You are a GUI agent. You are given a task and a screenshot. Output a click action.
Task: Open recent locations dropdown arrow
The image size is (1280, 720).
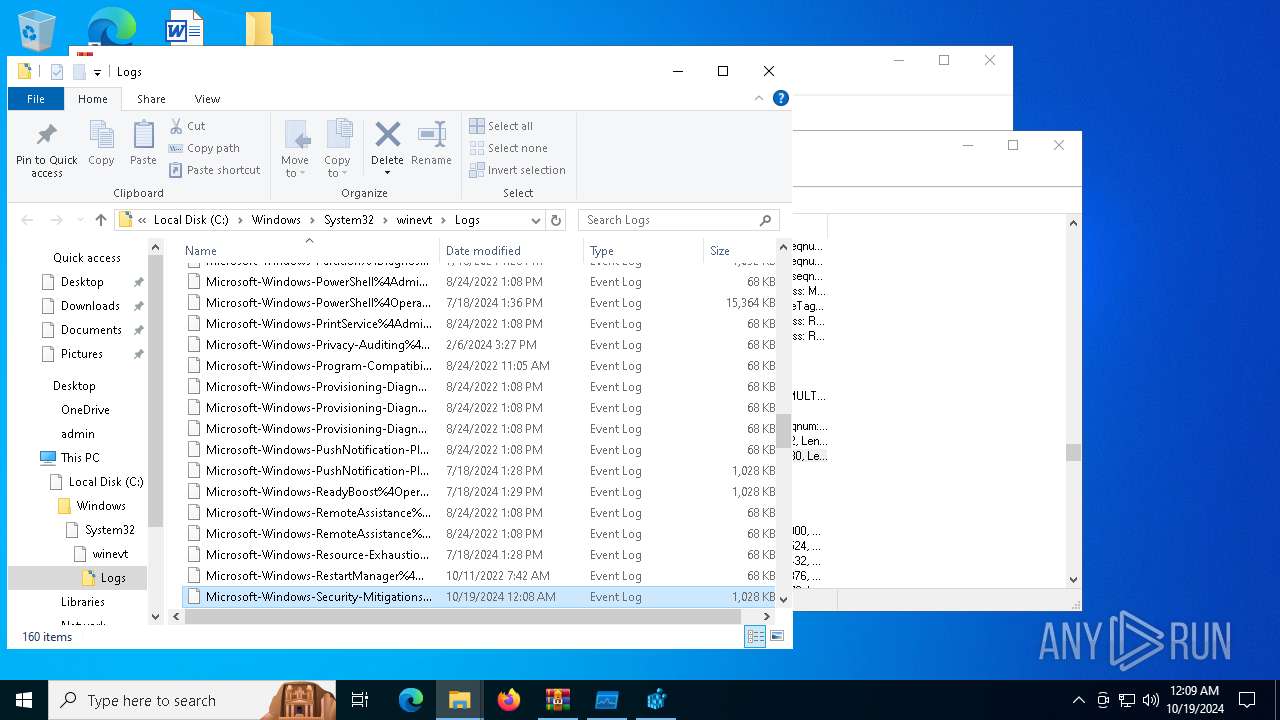click(x=79, y=220)
